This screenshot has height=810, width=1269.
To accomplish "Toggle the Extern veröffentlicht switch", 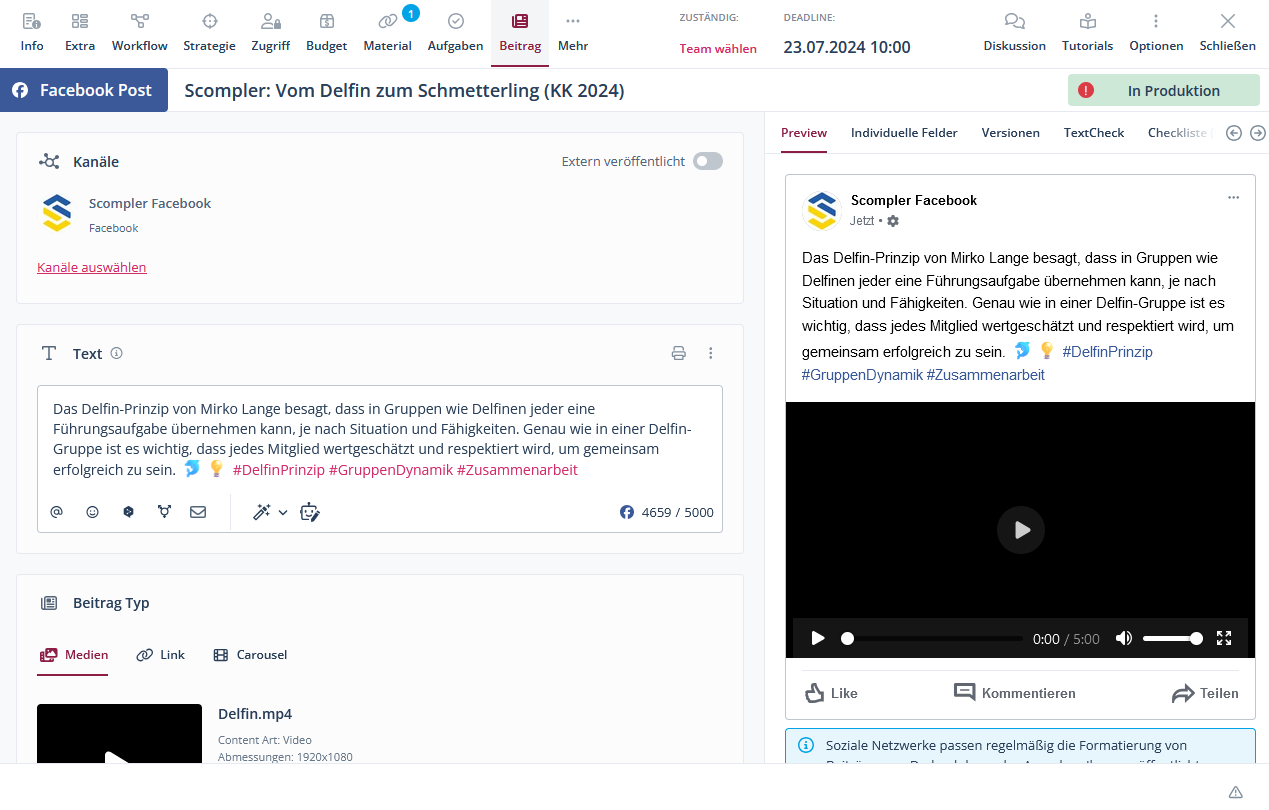I will point(708,161).
